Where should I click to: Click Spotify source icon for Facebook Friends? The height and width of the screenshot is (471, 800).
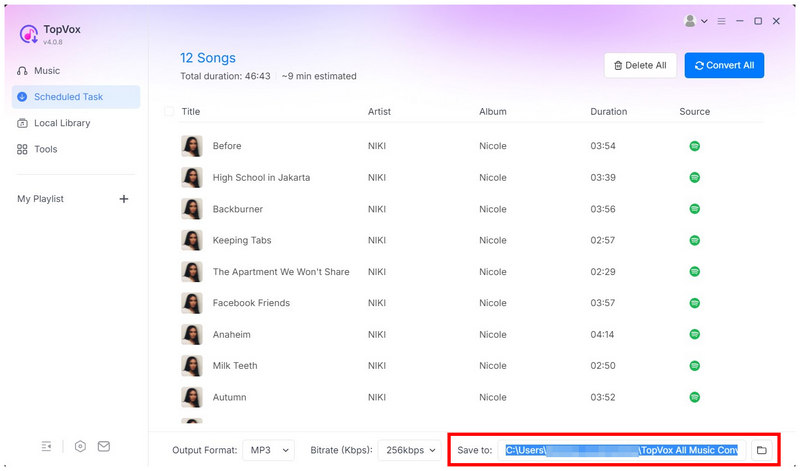694,303
